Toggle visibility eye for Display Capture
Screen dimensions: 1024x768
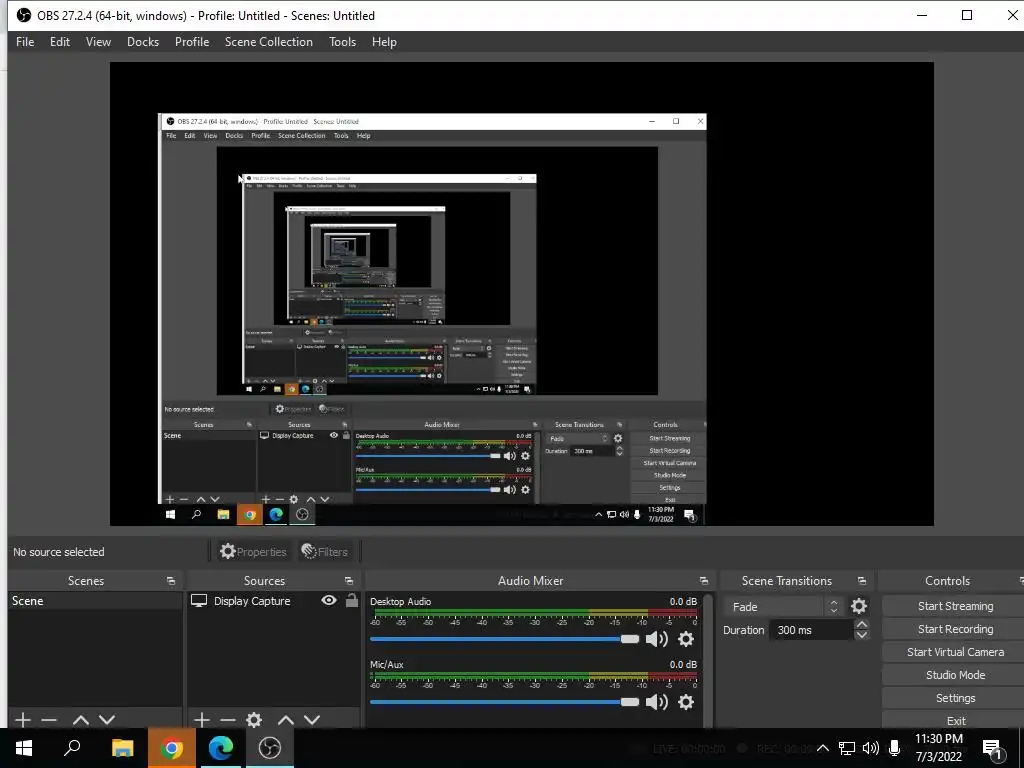329,600
